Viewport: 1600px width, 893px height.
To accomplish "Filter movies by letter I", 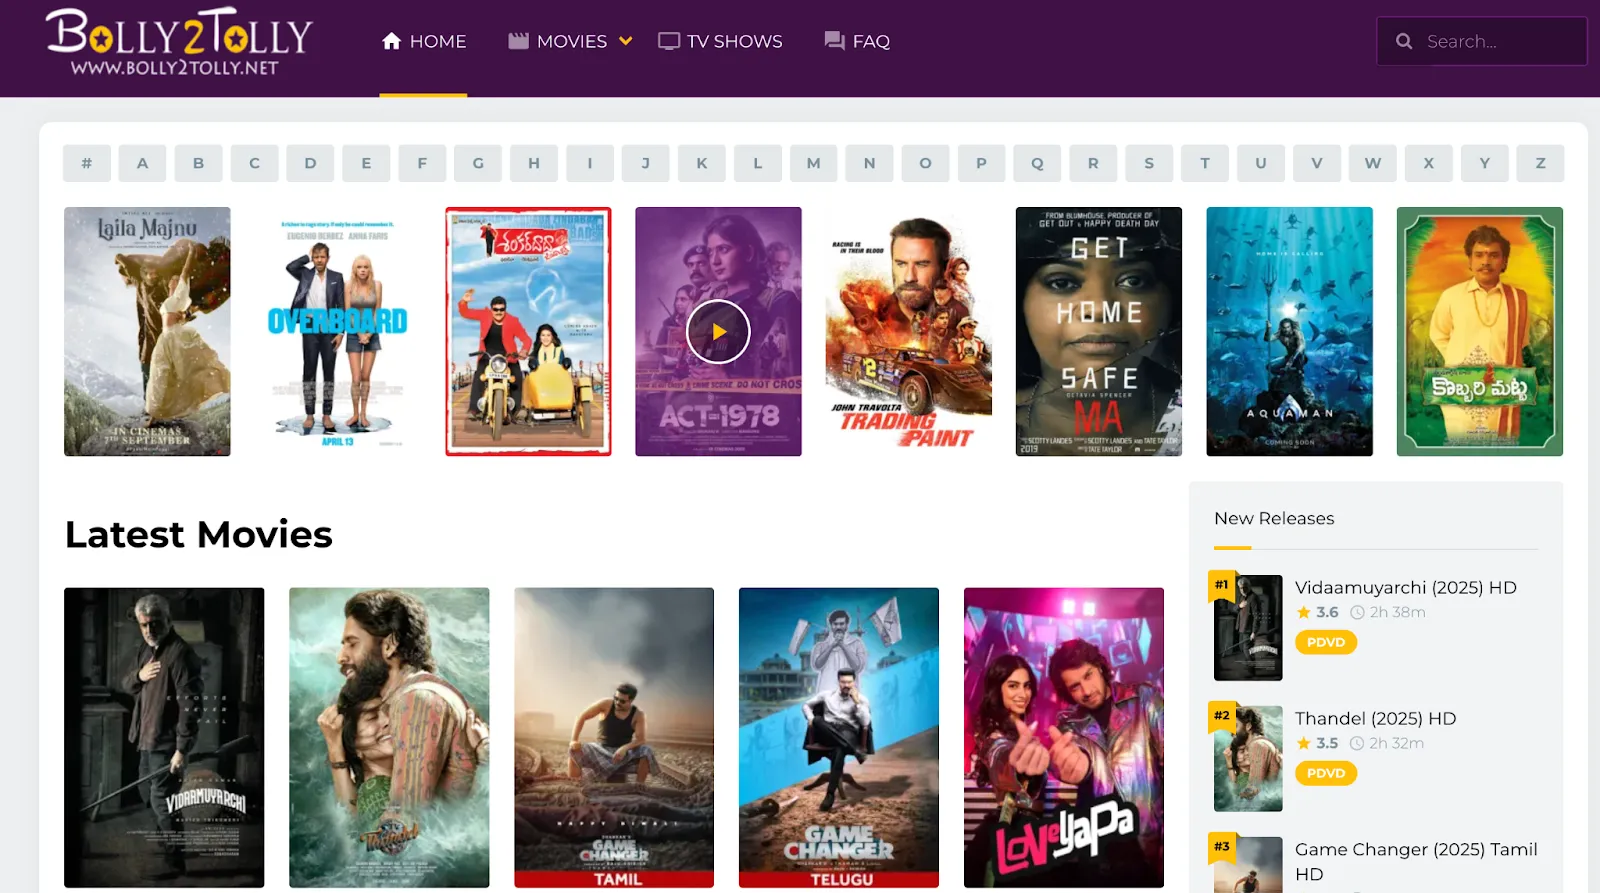I will (590, 163).
